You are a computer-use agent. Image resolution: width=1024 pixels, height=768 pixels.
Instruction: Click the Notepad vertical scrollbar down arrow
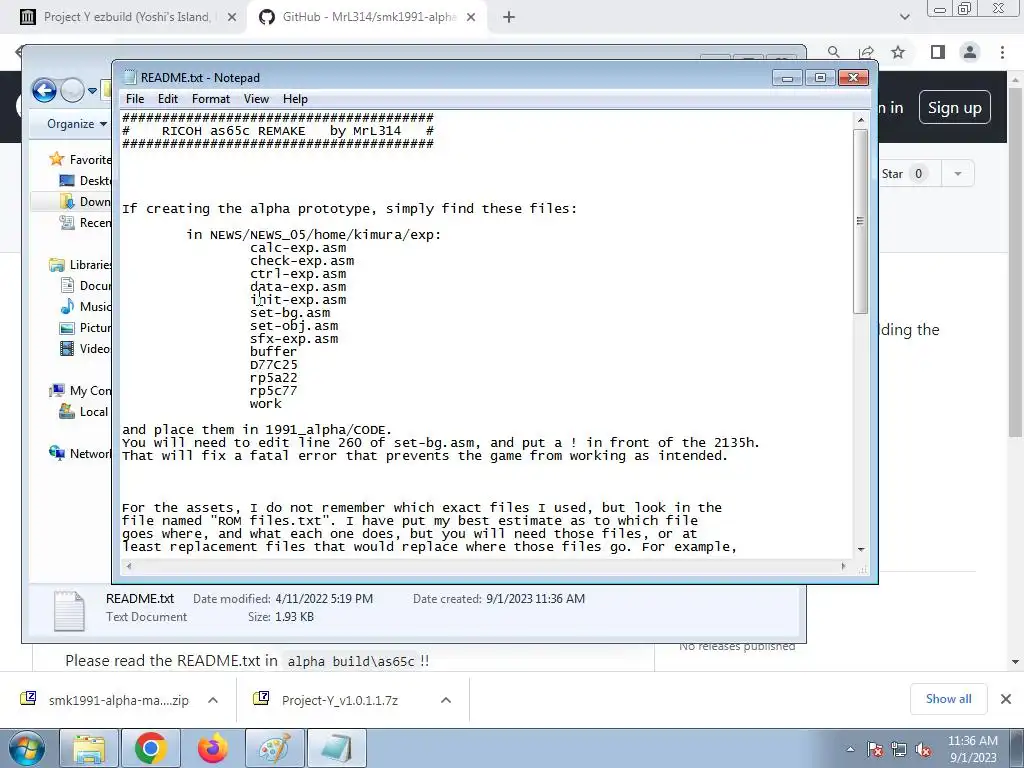[861, 550]
